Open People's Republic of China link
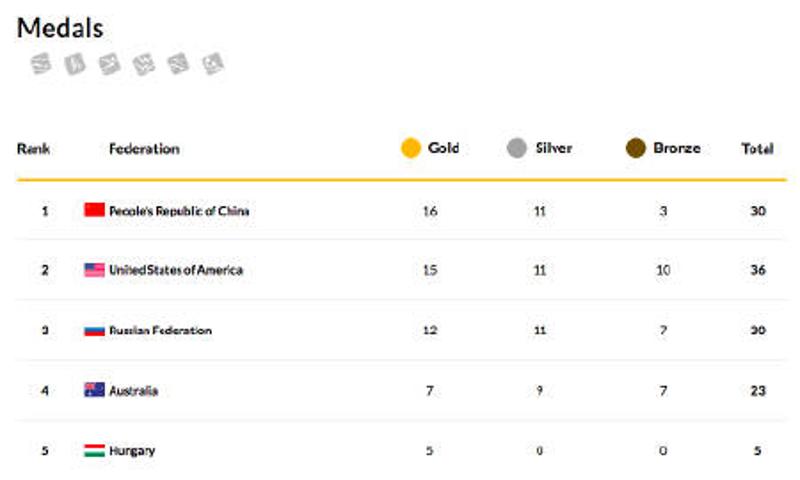800x480 pixels. tap(179, 211)
